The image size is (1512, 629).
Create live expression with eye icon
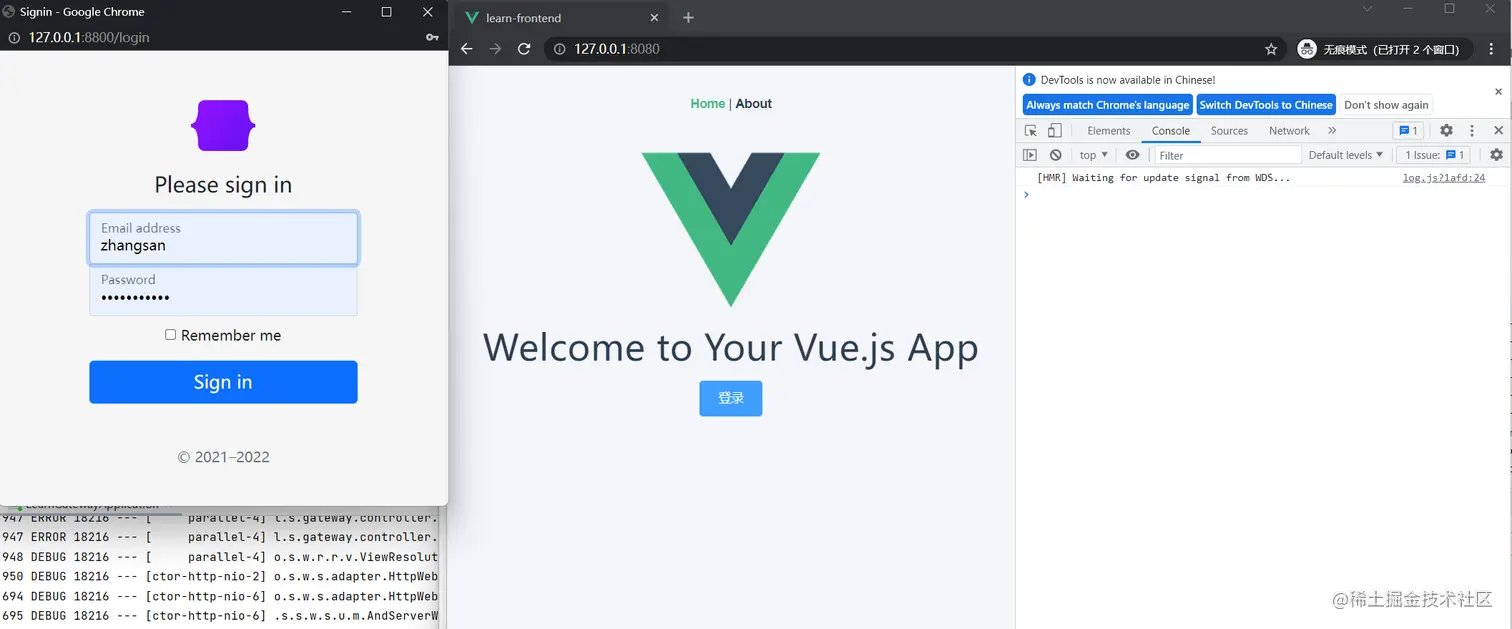pos(1132,155)
